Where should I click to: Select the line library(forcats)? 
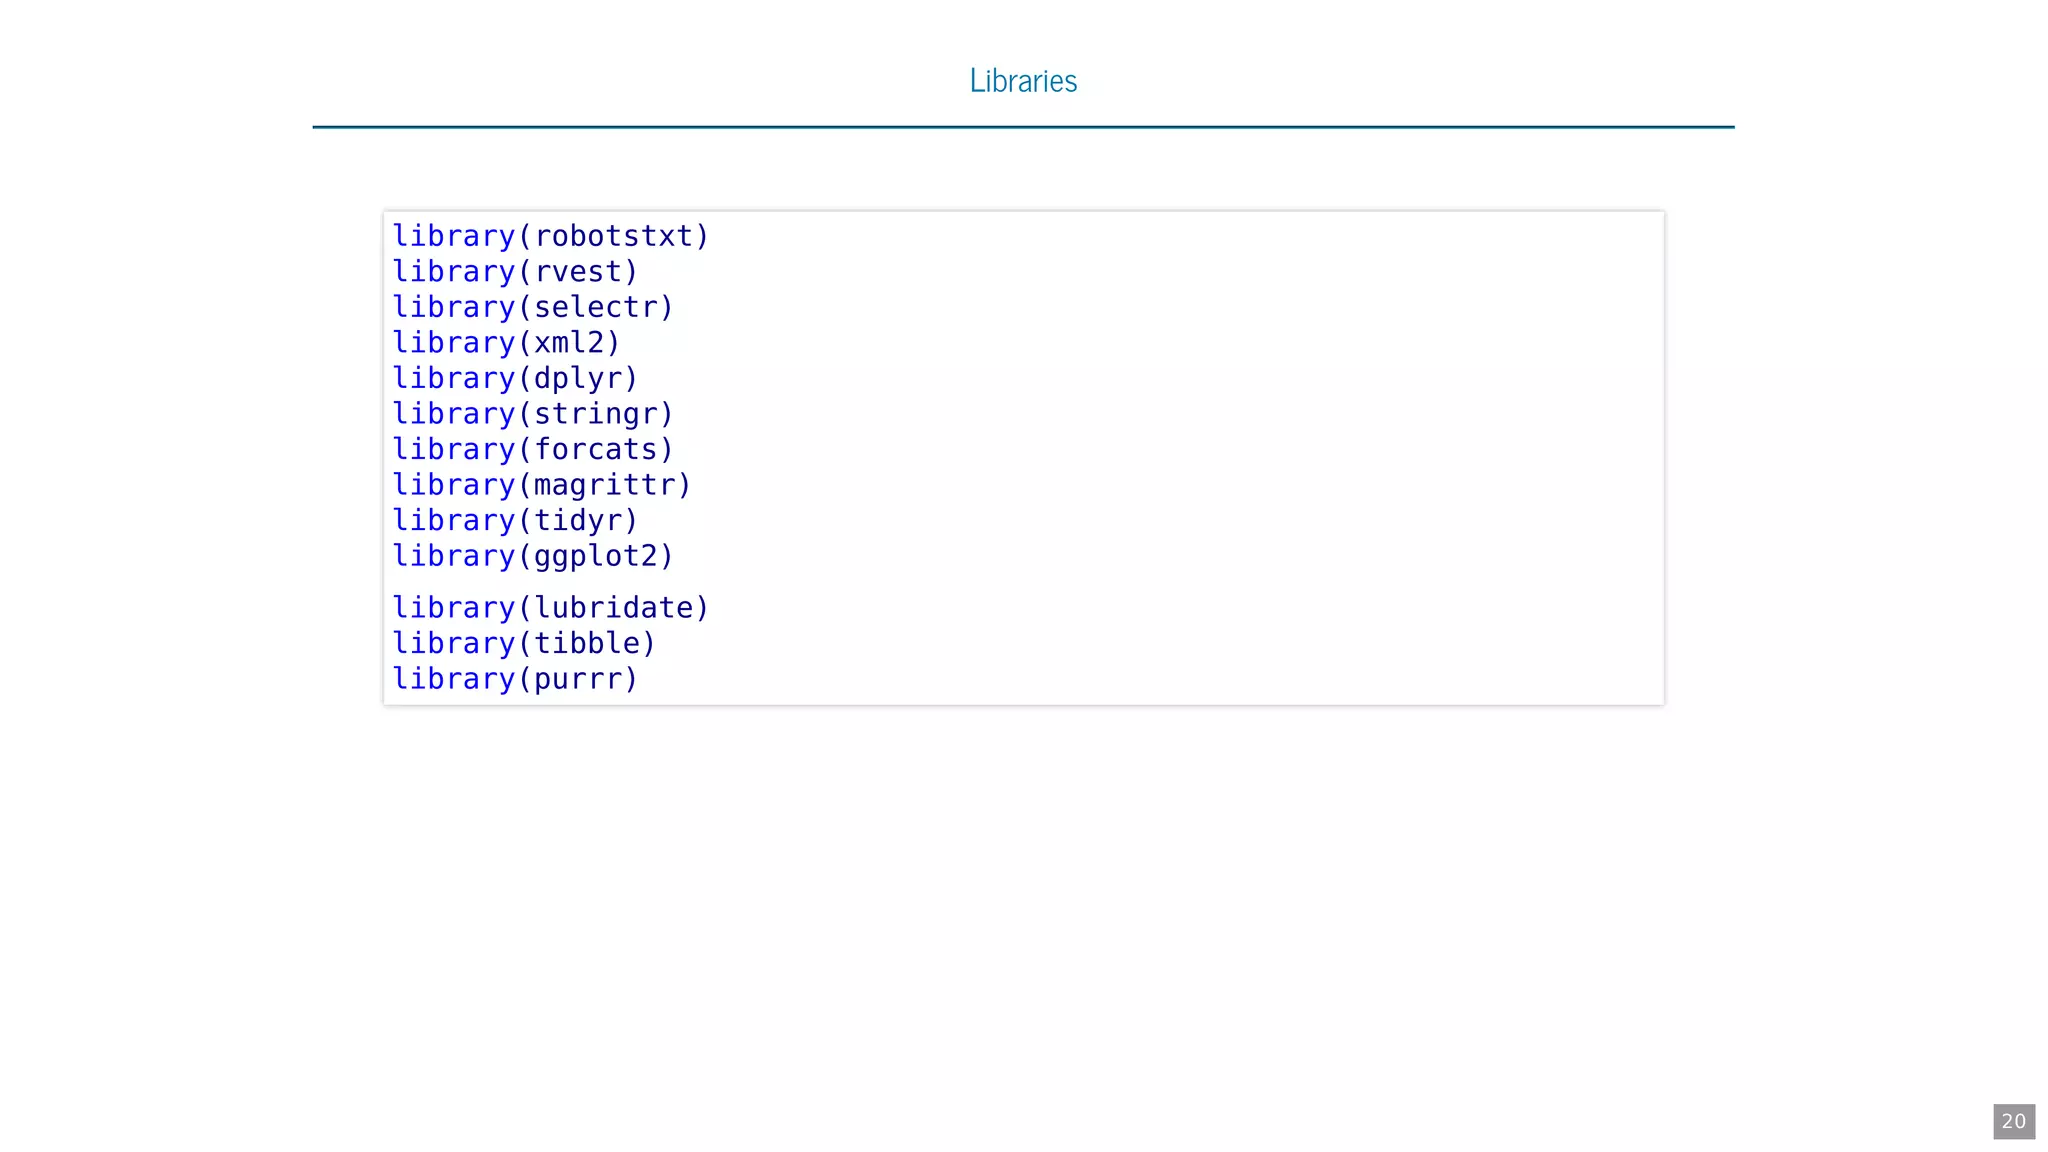[532, 449]
